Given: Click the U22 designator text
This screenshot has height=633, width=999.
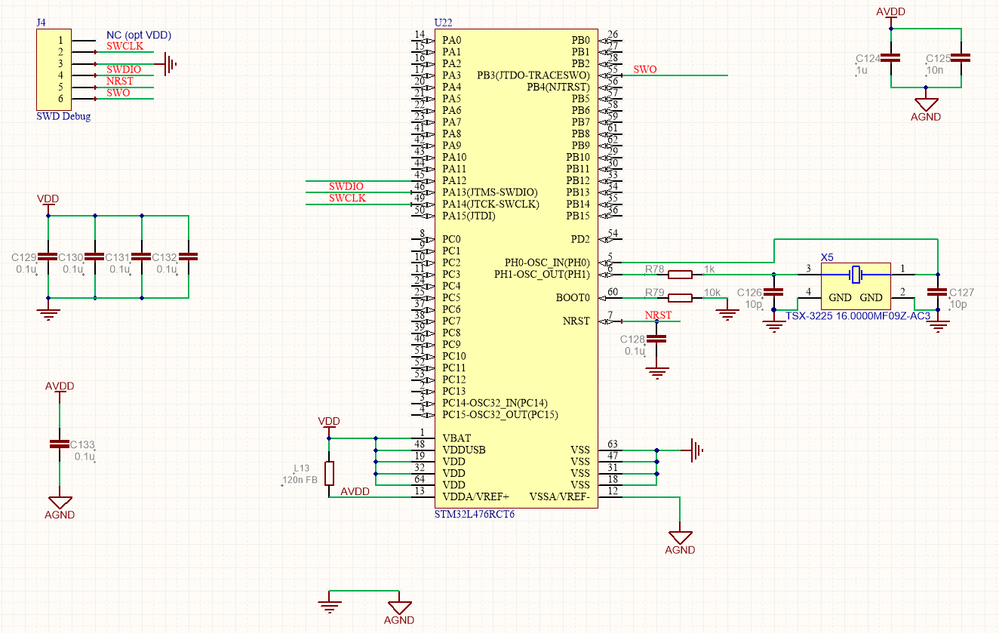Looking at the screenshot, I should point(443,22).
